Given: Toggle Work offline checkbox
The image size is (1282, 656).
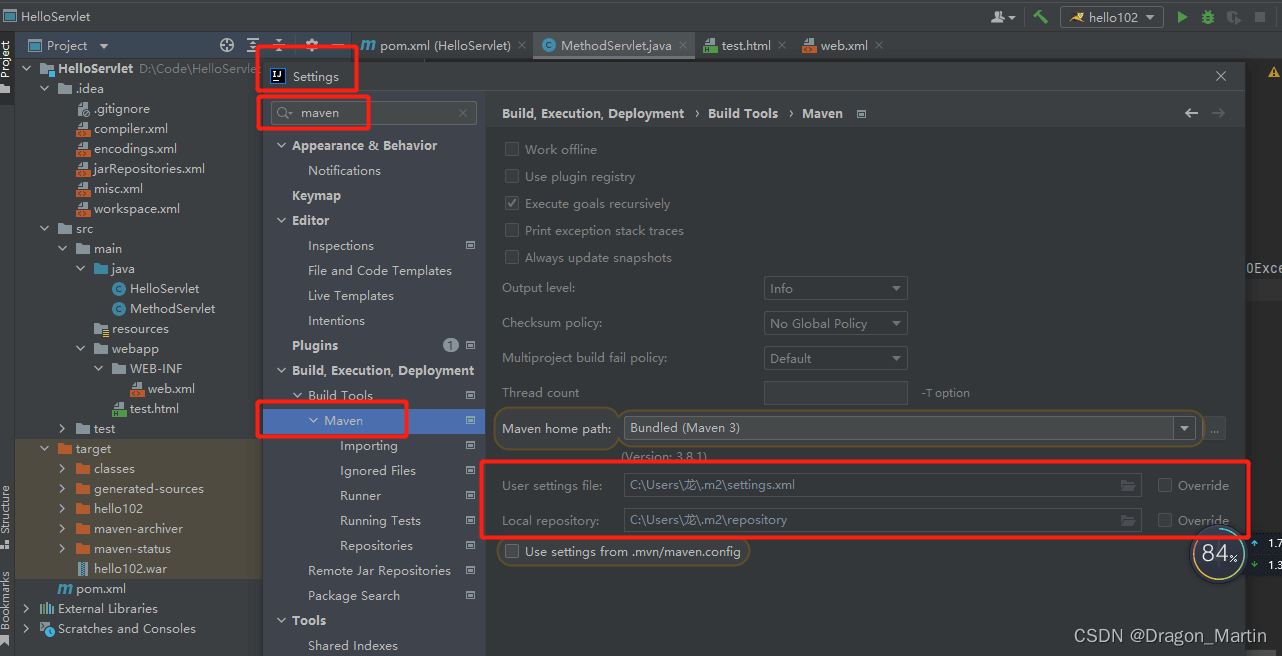Looking at the screenshot, I should coord(512,149).
